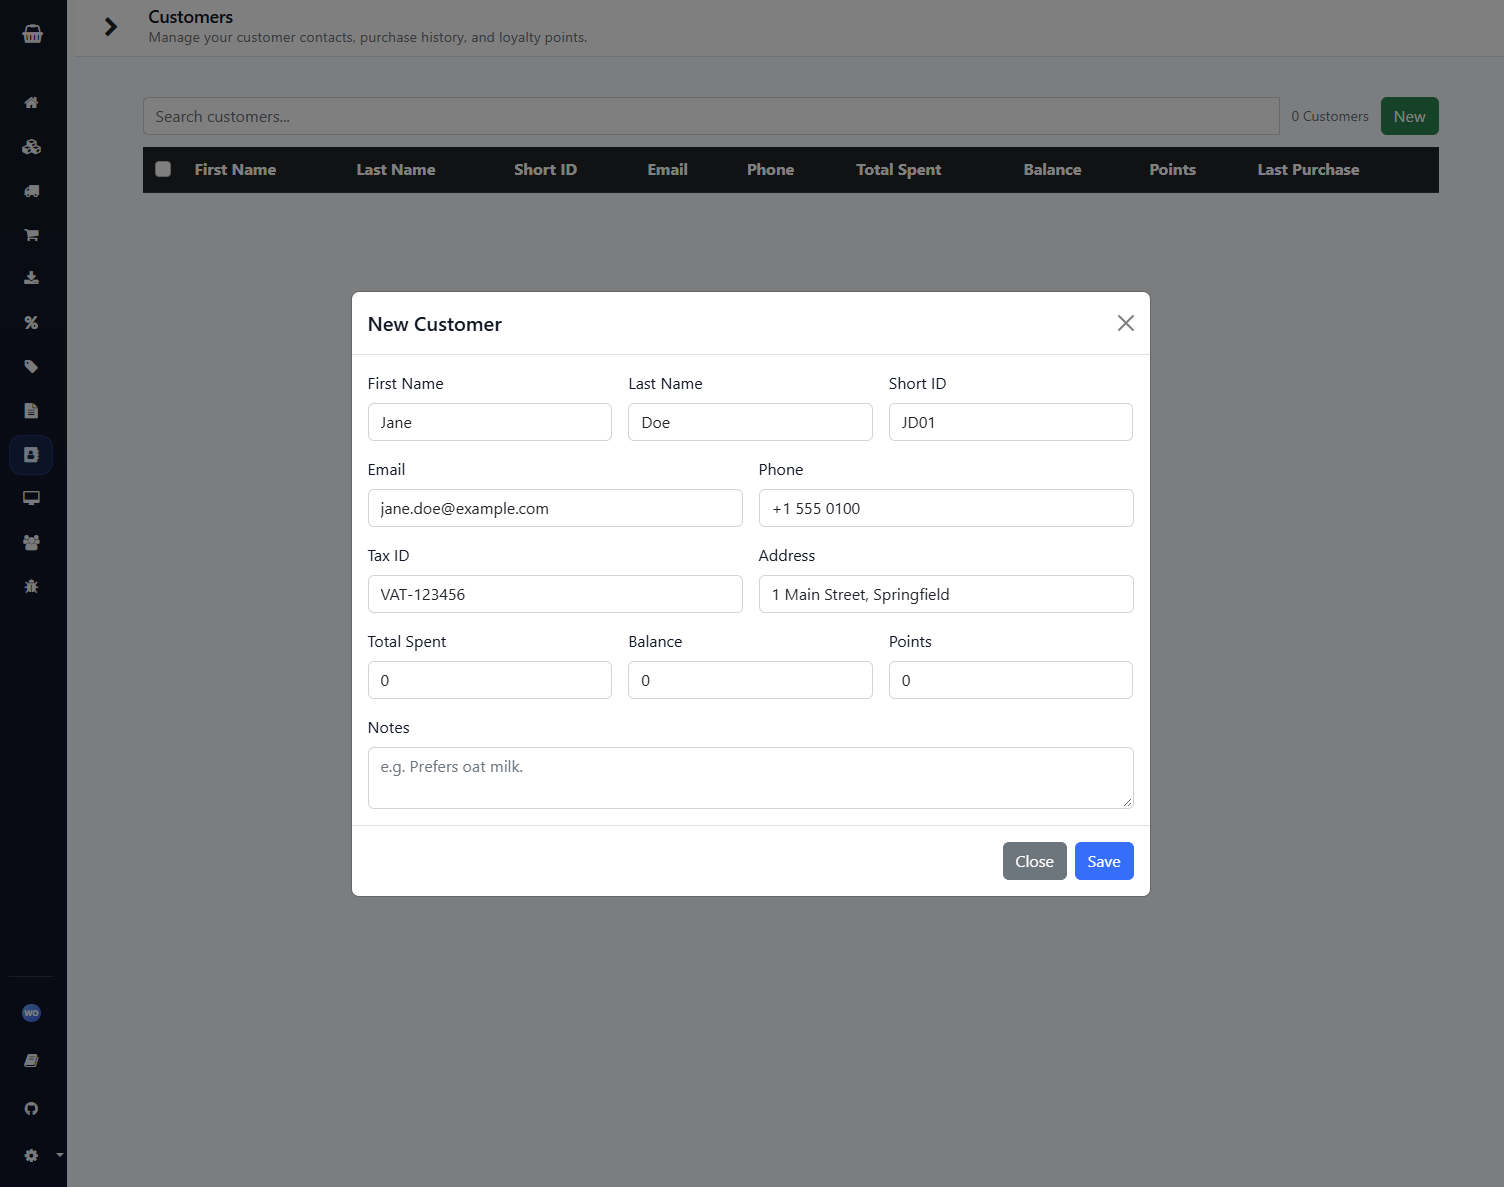Screen dimensions: 1504x1187
Task: Select the Short ID field with JD01
Action: 1011,422
